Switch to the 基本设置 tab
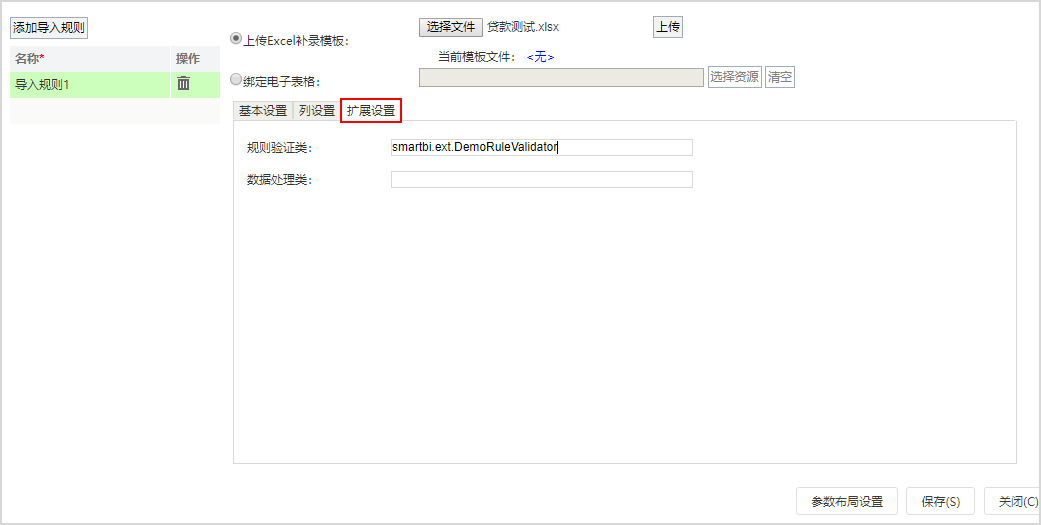This screenshot has height=525, width=1041. coord(263,111)
